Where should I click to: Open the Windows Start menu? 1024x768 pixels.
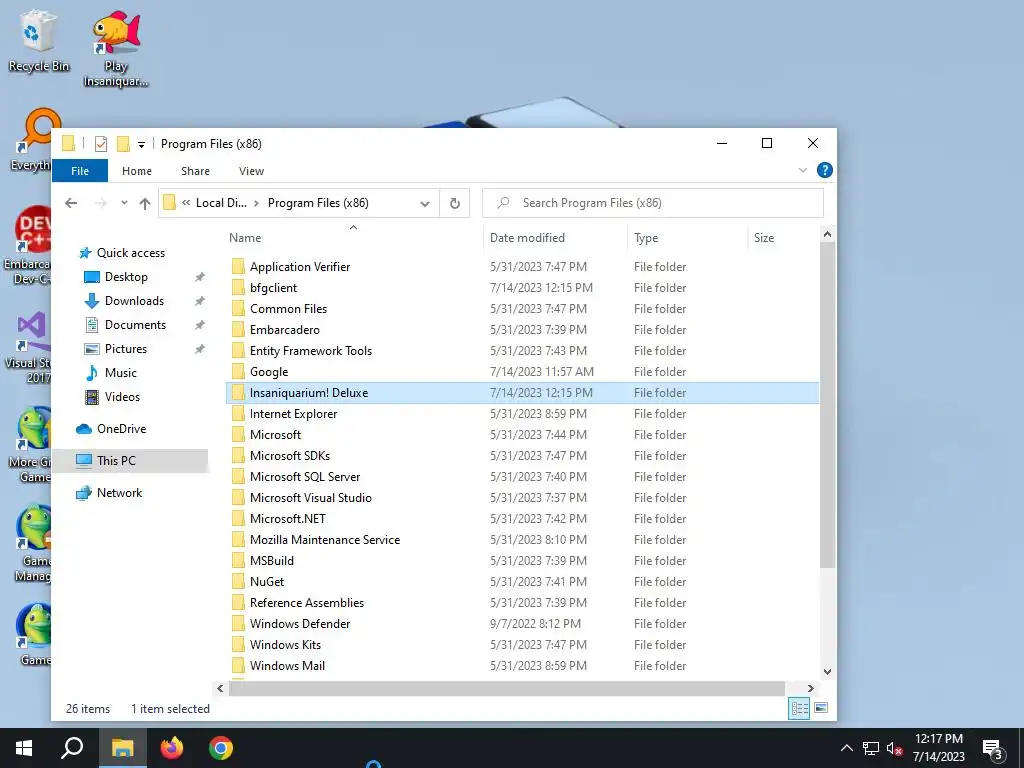[24, 748]
